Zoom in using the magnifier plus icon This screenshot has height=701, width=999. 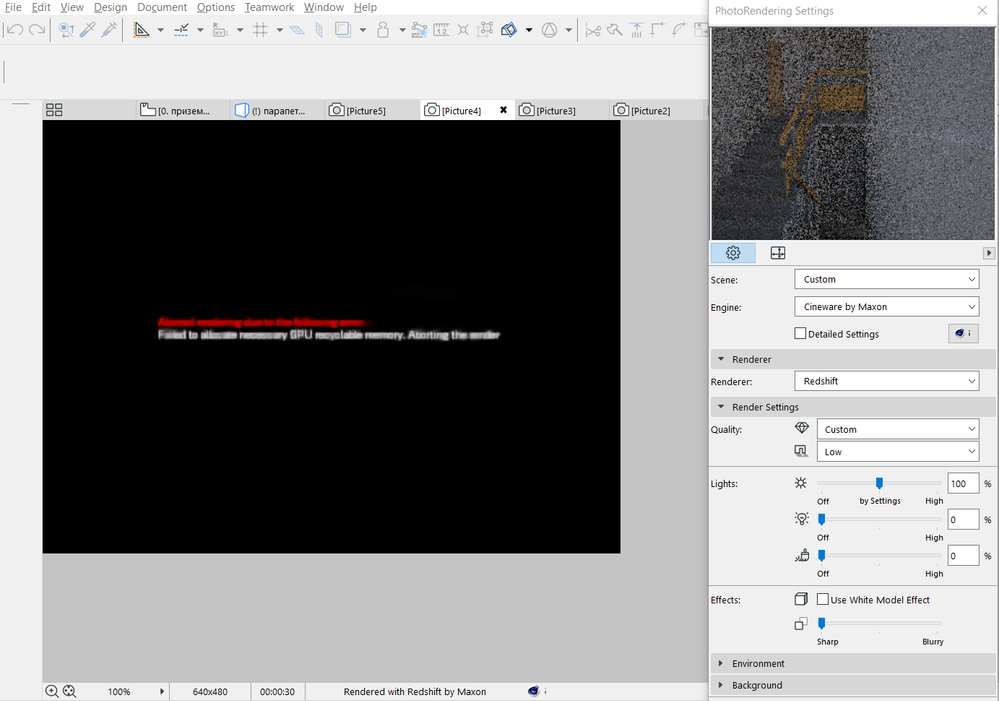pos(52,691)
